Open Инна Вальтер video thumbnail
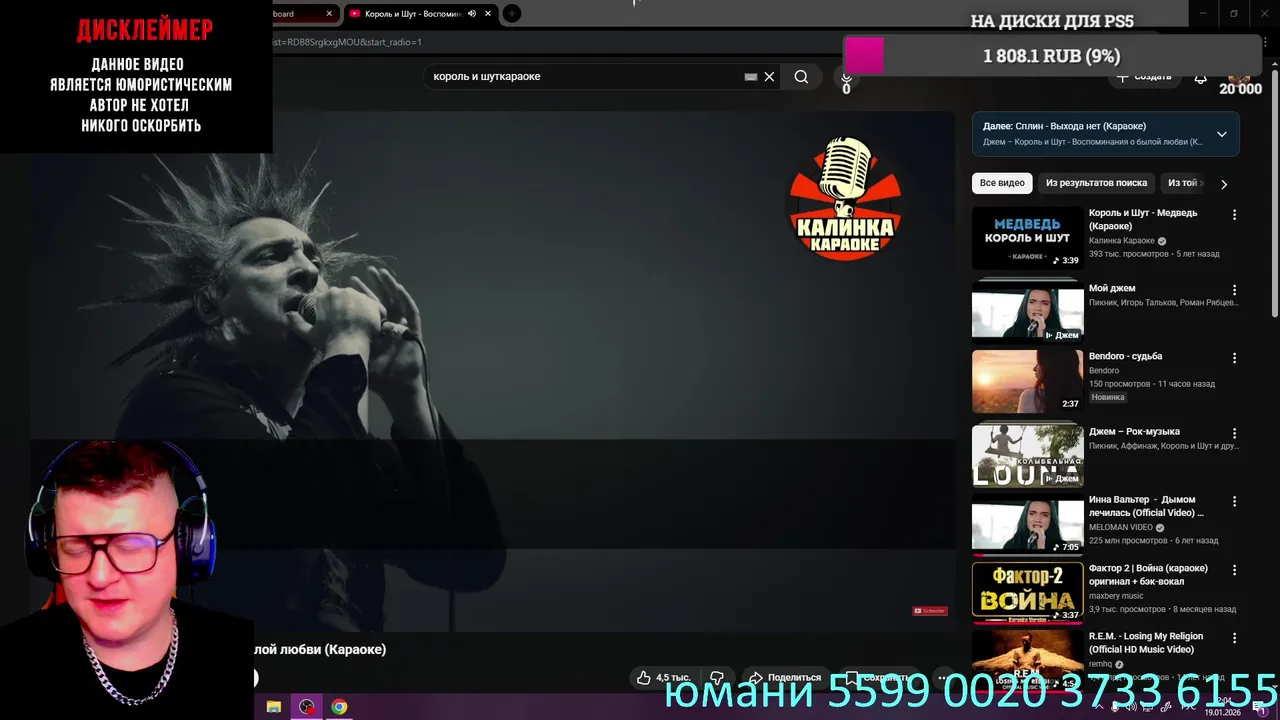Image resolution: width=1280 pixels, height=720 pixels. [1027, 524]
